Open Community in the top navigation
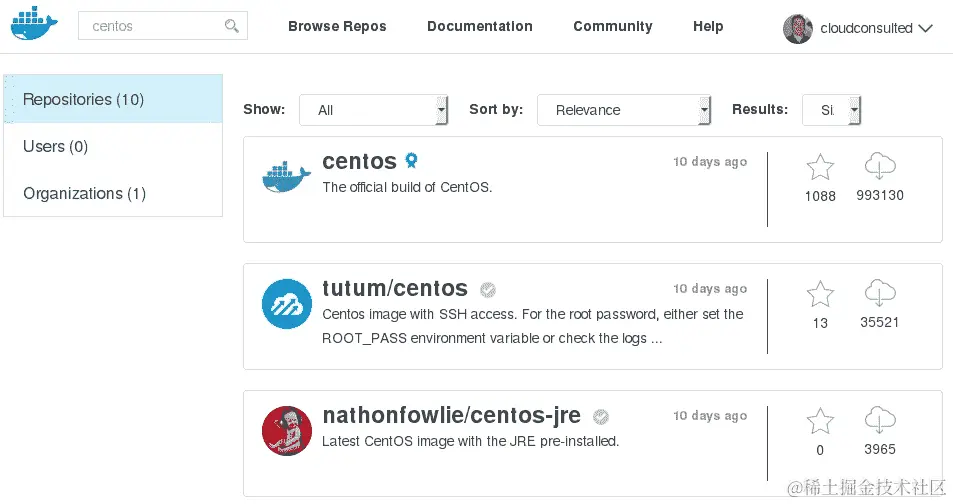953x504 pixels. point(613,26)
